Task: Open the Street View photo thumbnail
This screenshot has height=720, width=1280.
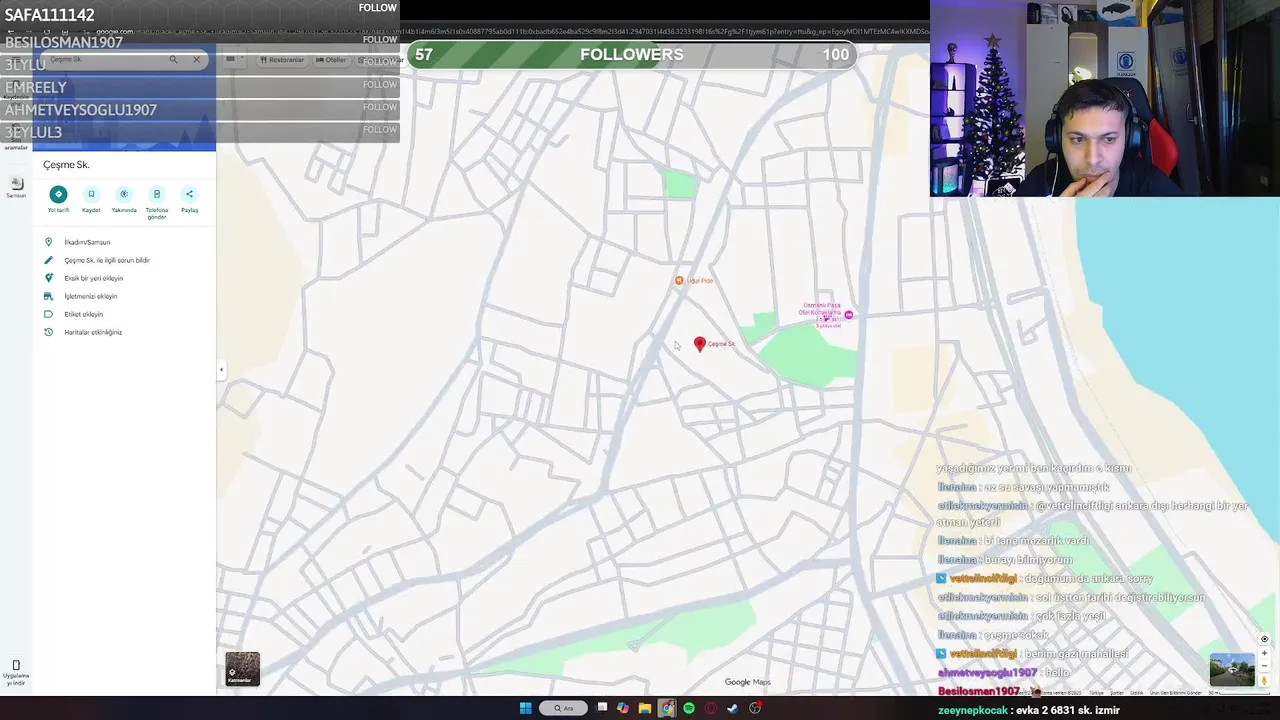Action: tap(1232, 670)
